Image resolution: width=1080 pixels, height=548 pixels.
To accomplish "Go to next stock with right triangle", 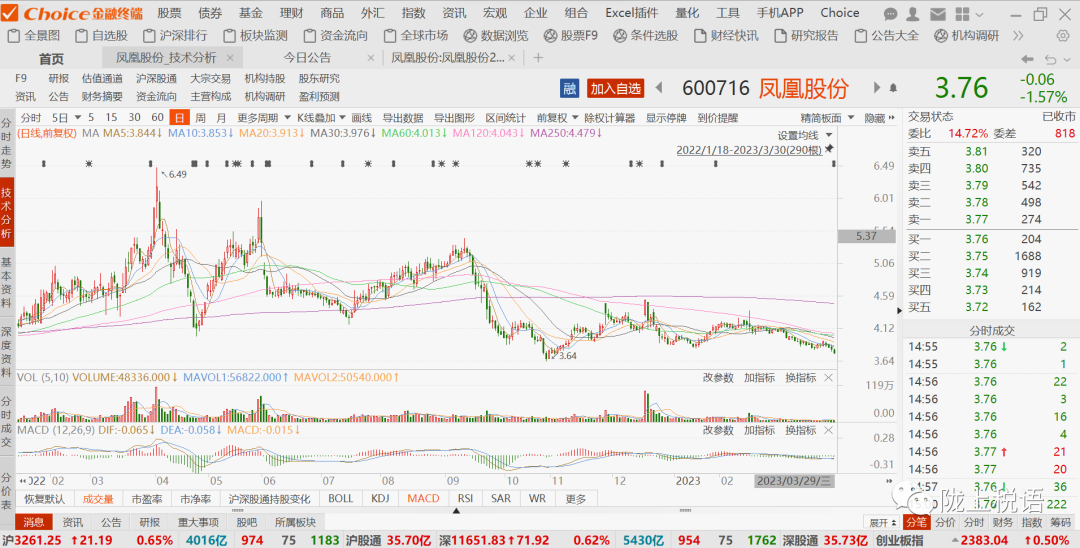I will tap(877, 87).
